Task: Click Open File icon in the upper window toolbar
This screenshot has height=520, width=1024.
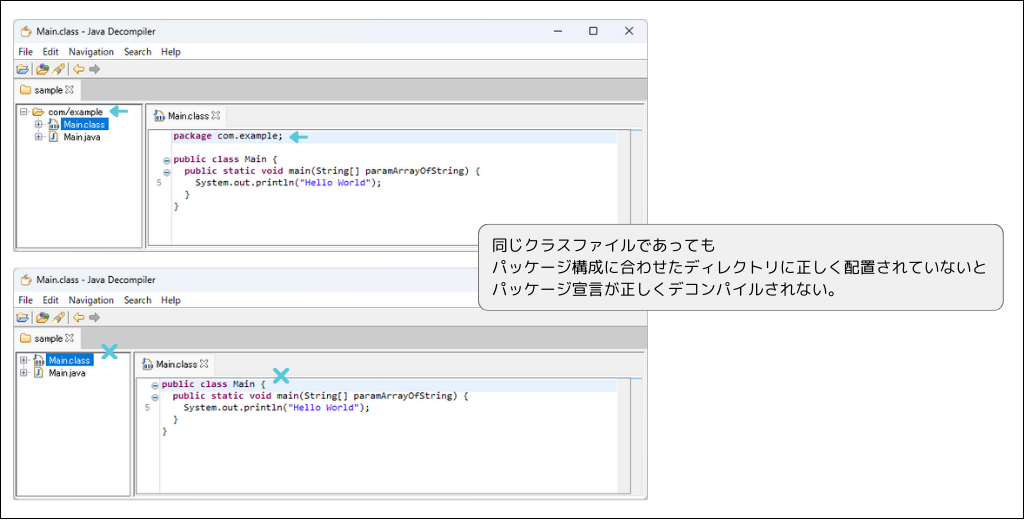Action: click(23, 69)
